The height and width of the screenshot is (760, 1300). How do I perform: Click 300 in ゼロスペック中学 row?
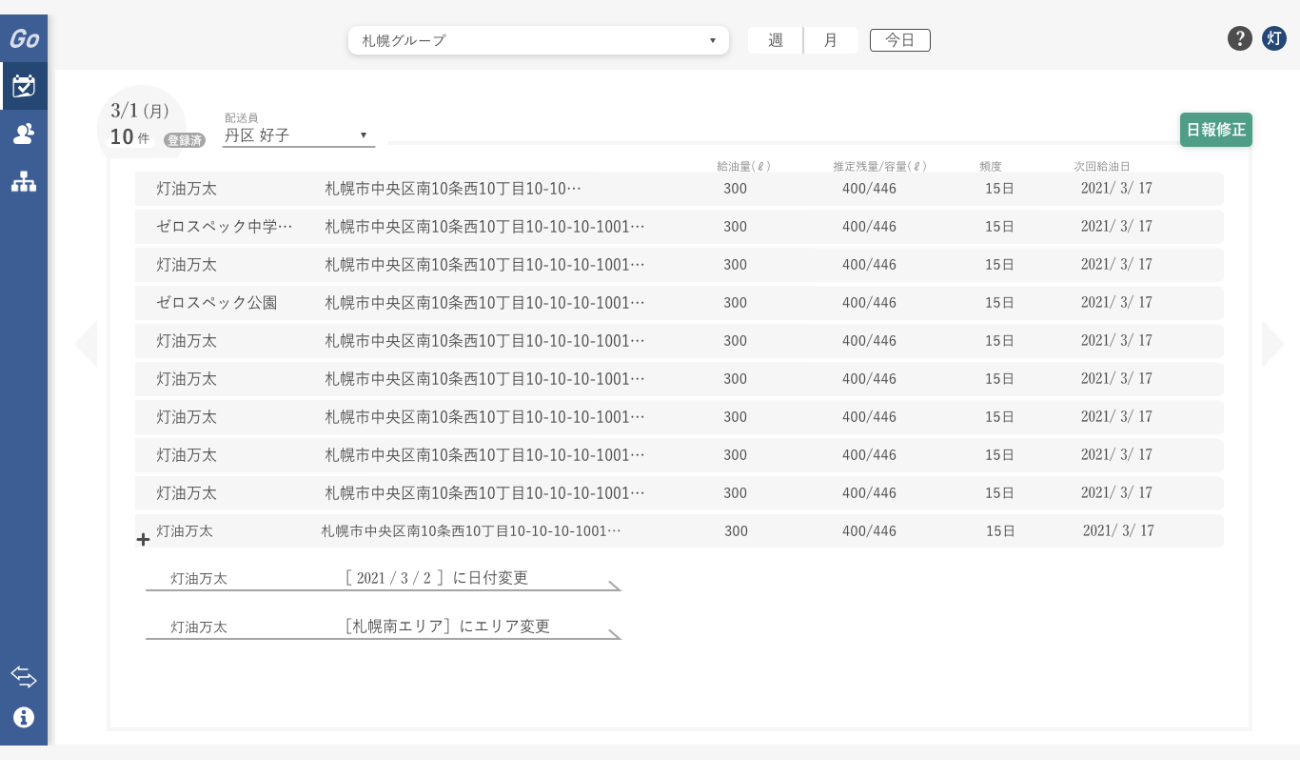735,227
